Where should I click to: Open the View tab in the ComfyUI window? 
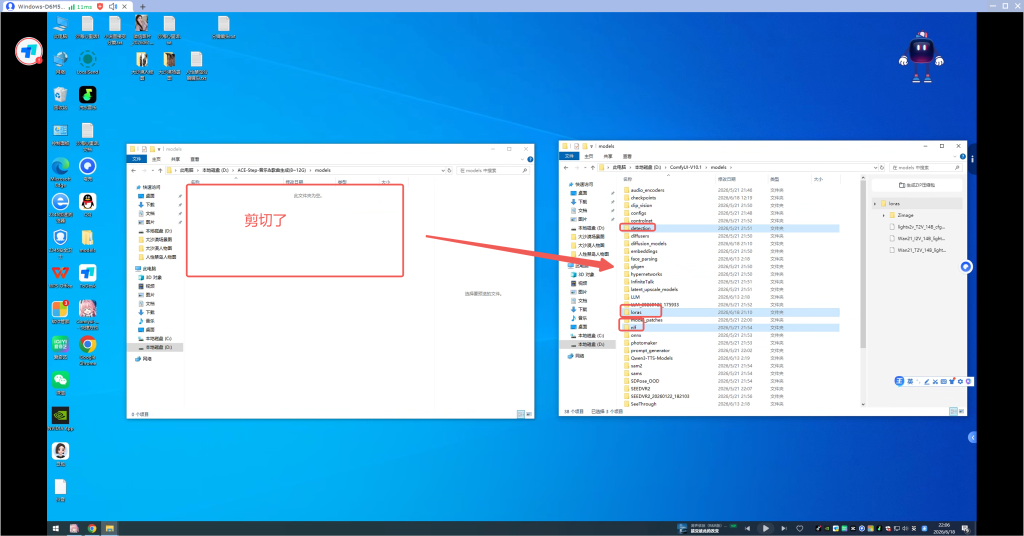pyautogui.click(x=627, y=156)
